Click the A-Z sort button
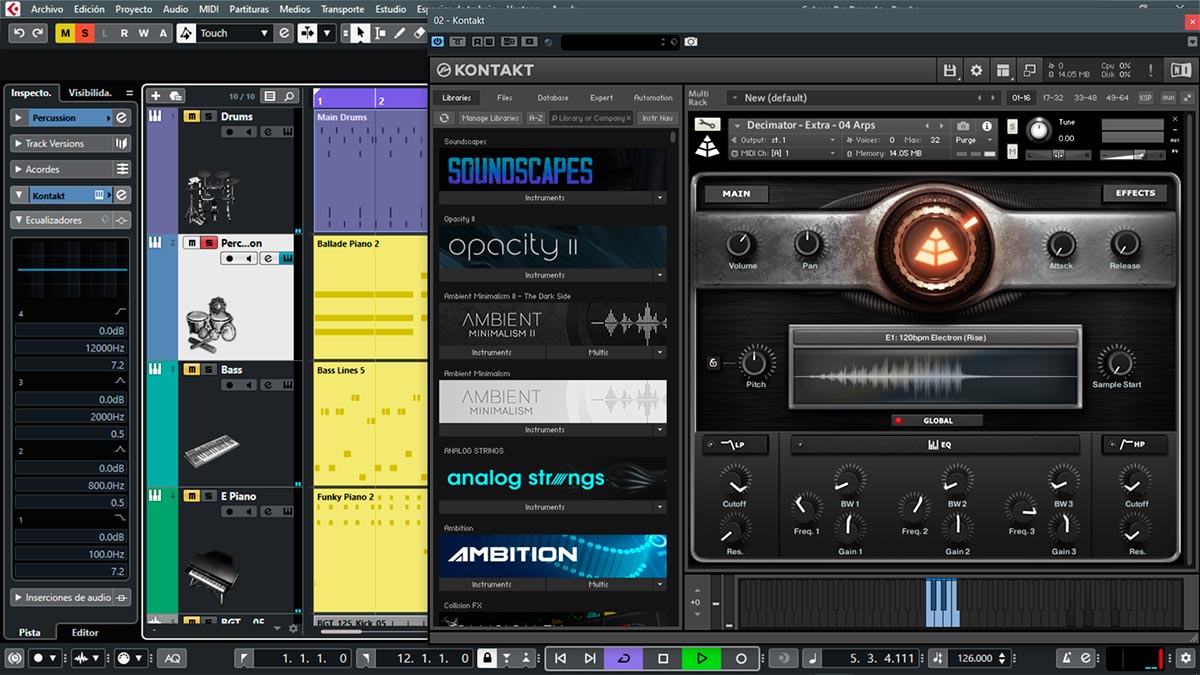 536,118
